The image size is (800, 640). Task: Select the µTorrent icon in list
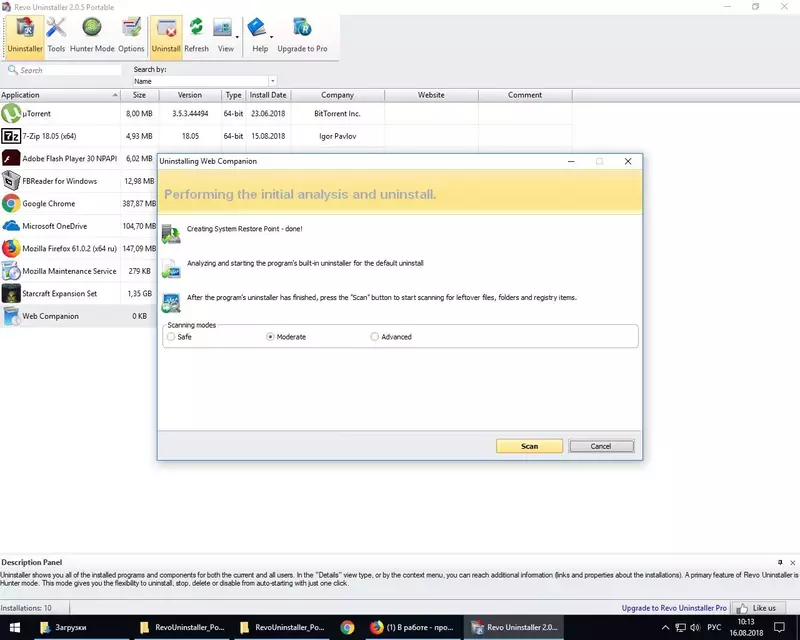11,113
